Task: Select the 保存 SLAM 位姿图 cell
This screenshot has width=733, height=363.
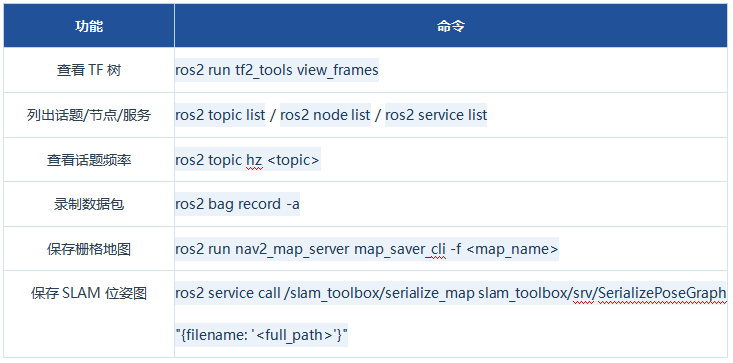Action: 89,293
